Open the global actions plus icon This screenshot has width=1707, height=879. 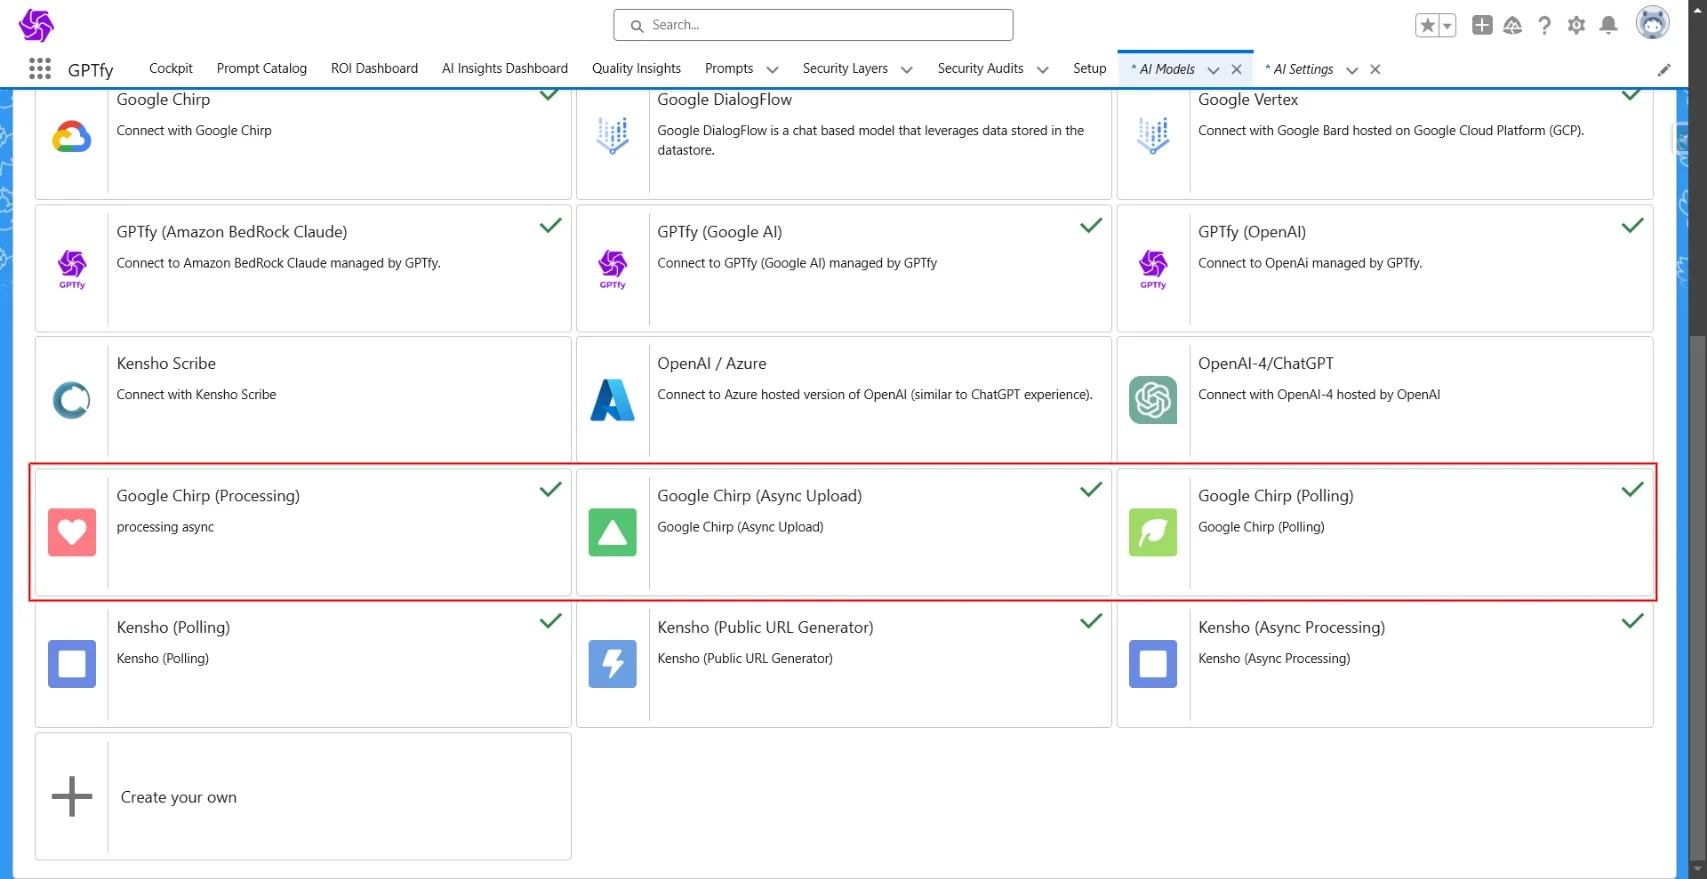[x=1482, y=26]
